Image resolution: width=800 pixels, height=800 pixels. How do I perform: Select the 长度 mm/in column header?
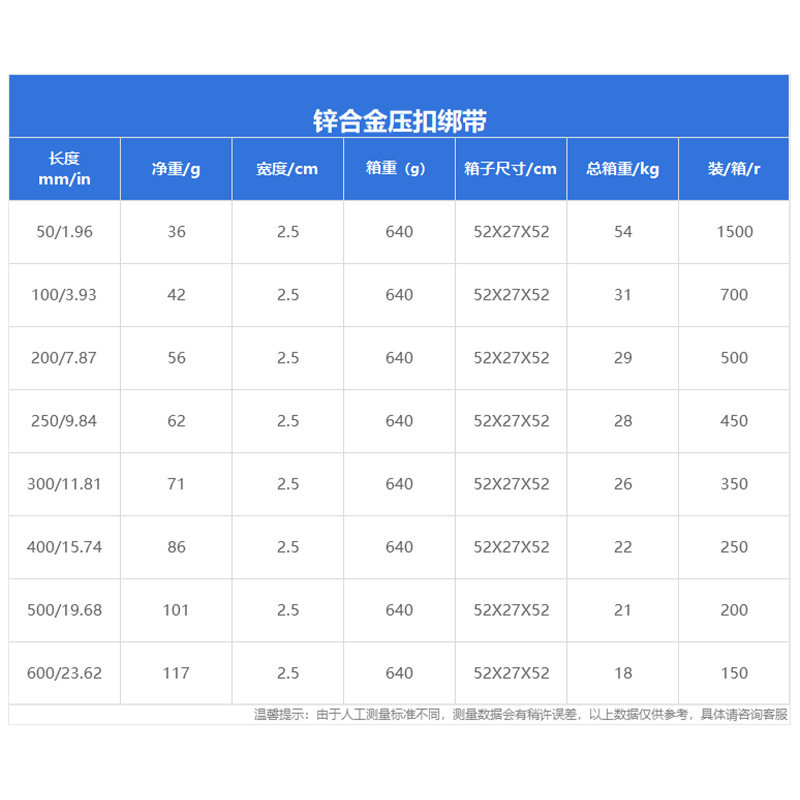pos(64,169)
